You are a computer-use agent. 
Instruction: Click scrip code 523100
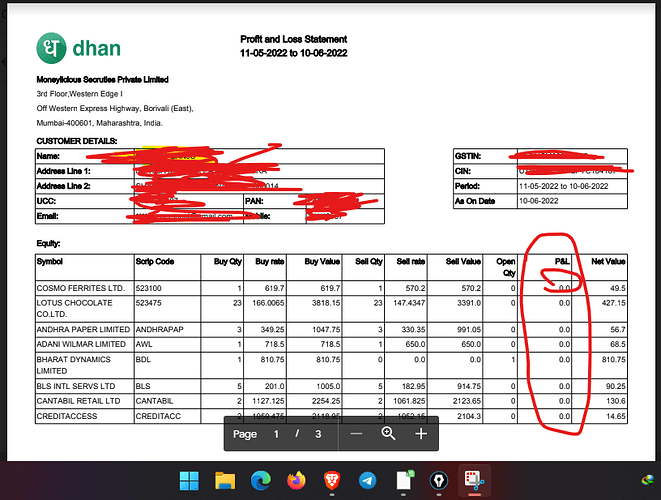pos(148,288)
